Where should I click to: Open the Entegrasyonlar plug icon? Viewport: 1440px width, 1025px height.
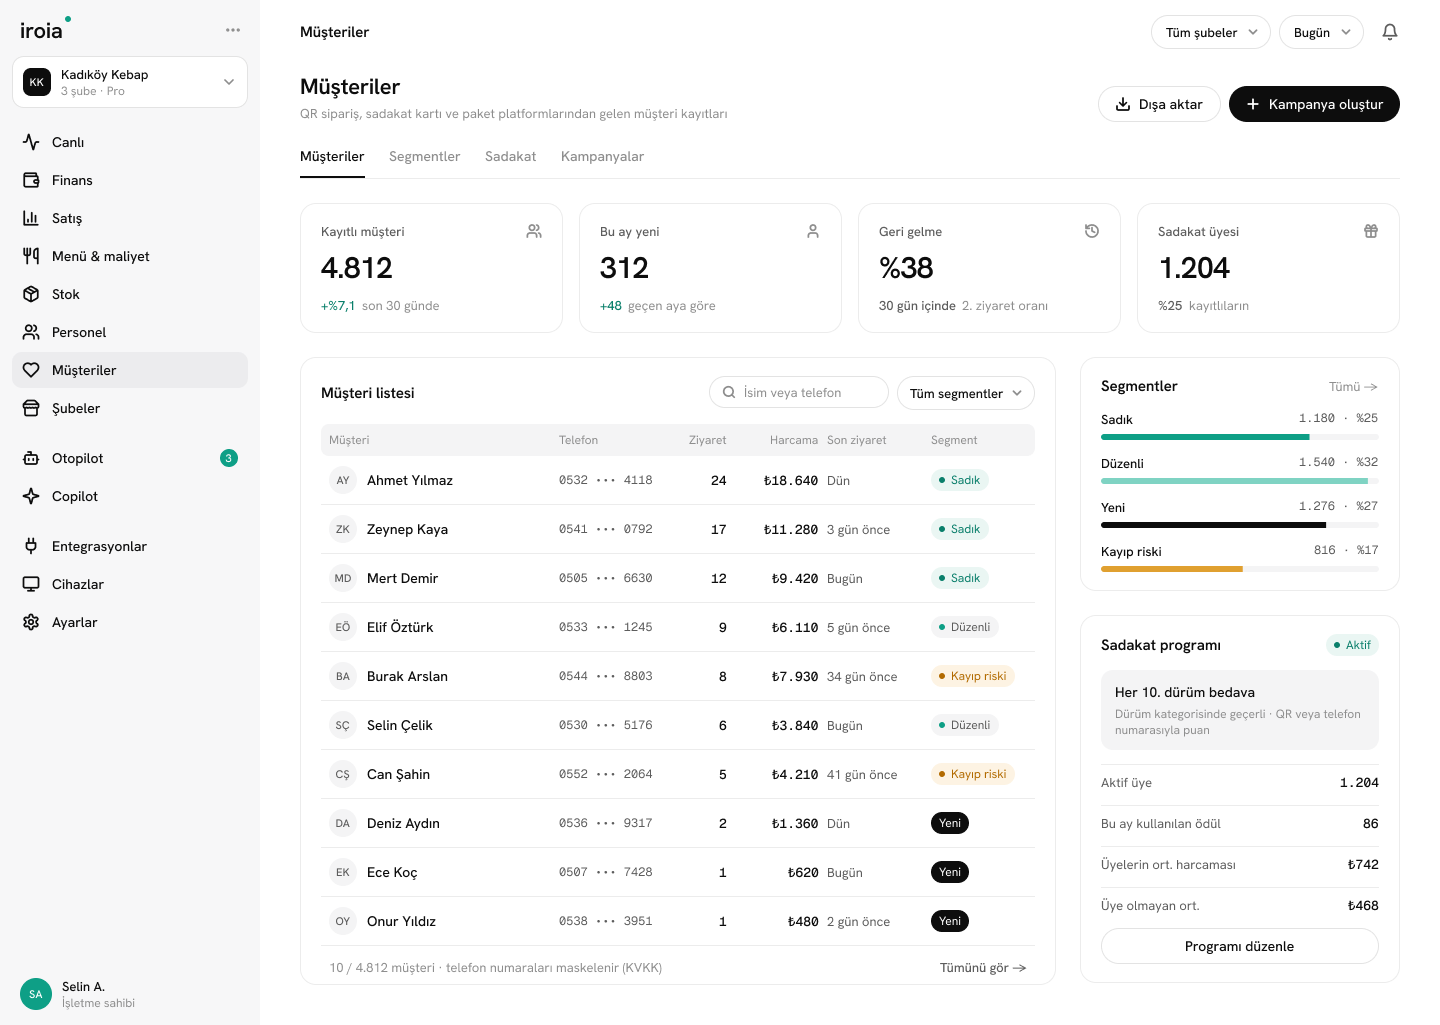tap(31, 546)
